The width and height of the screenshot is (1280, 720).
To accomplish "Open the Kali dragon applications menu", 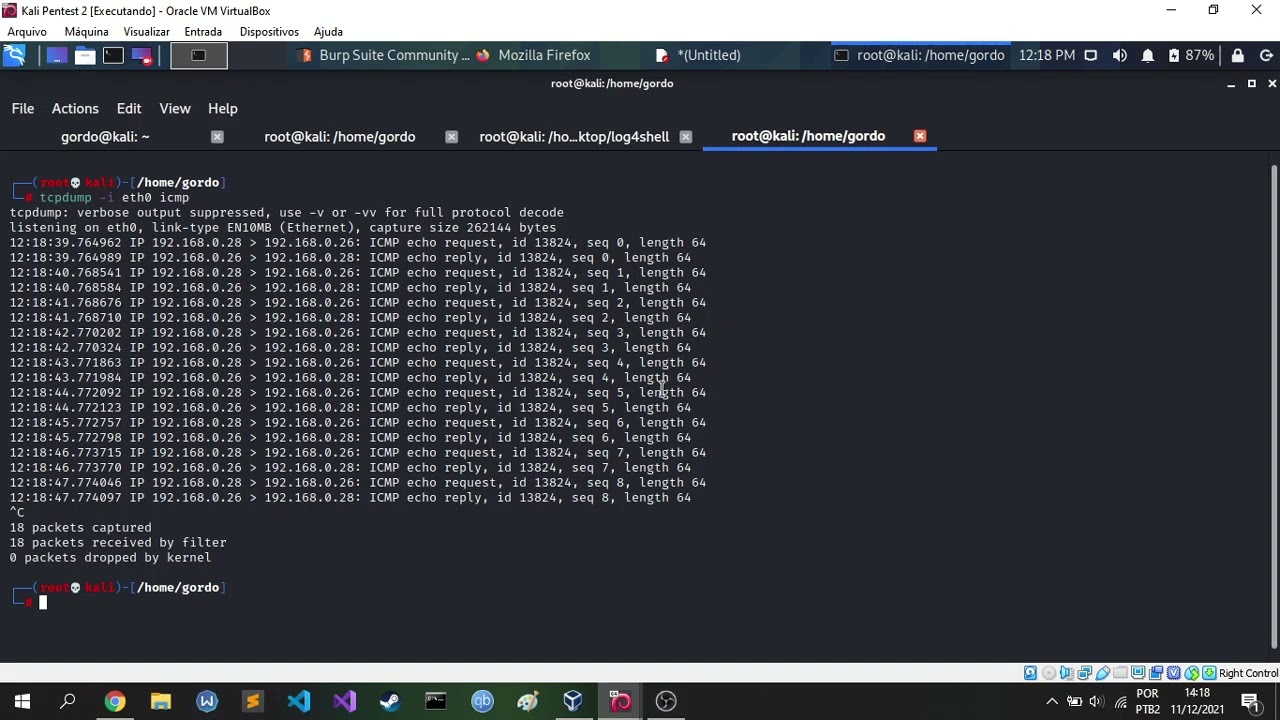I will point(14,56).
